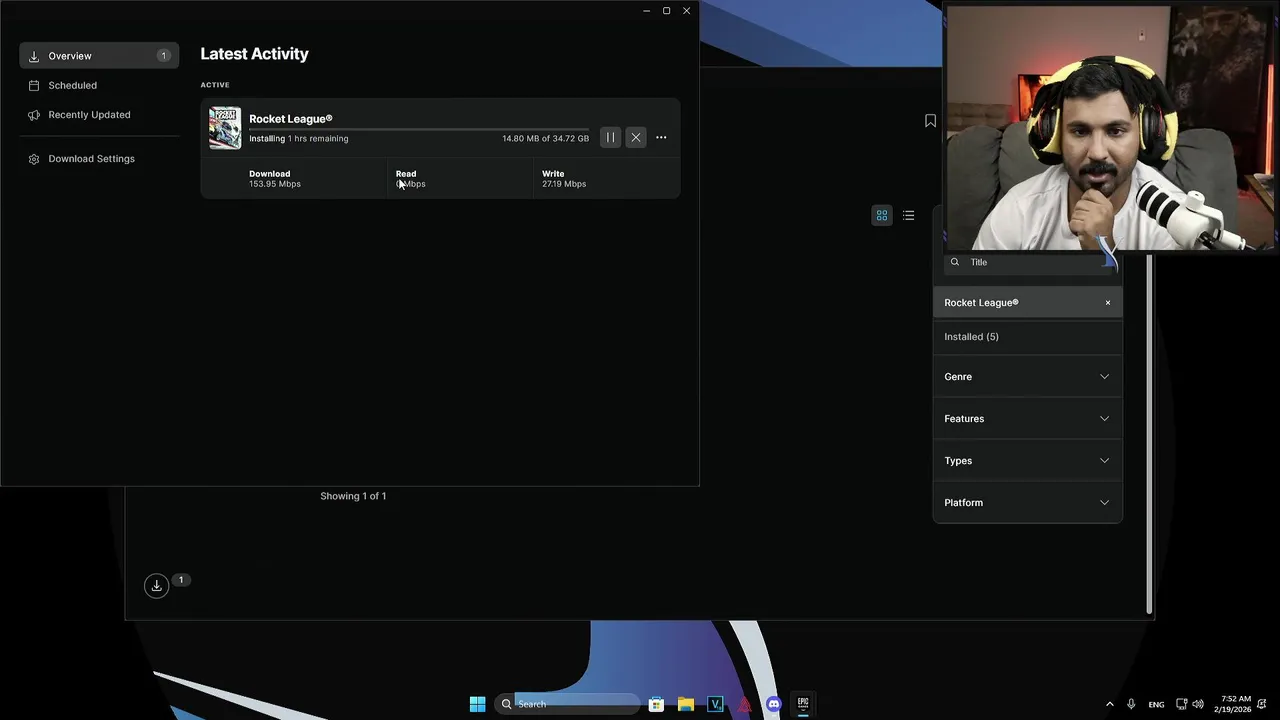1280x720 pixels.
Task: Select the Installed (5) filter
Action: tap(1028, 337)
